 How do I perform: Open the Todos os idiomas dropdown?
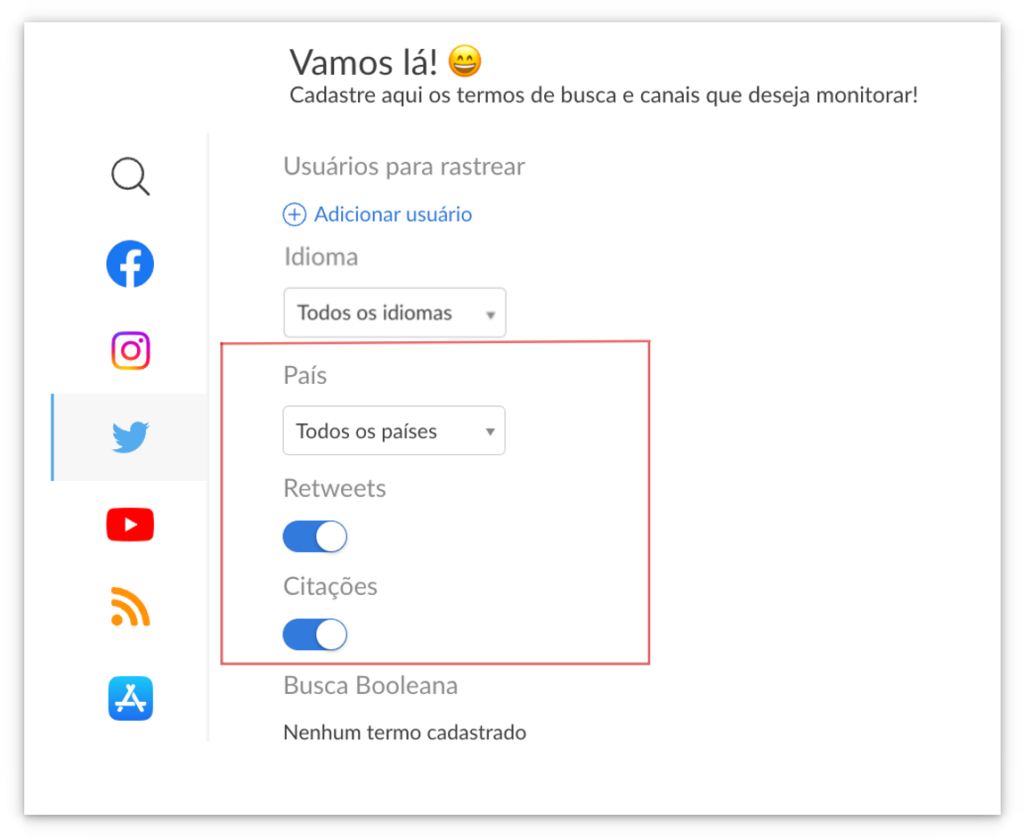click(x=394, y=312)
